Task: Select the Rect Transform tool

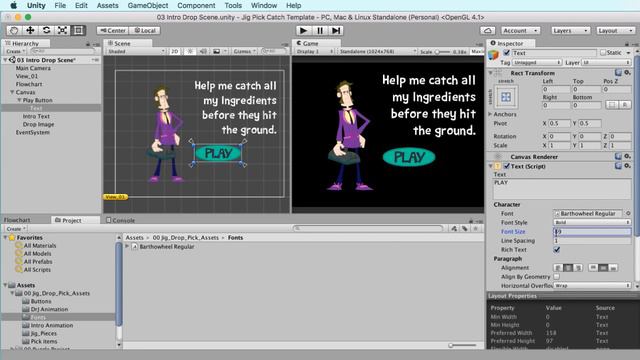Action: tap(78, 30)
